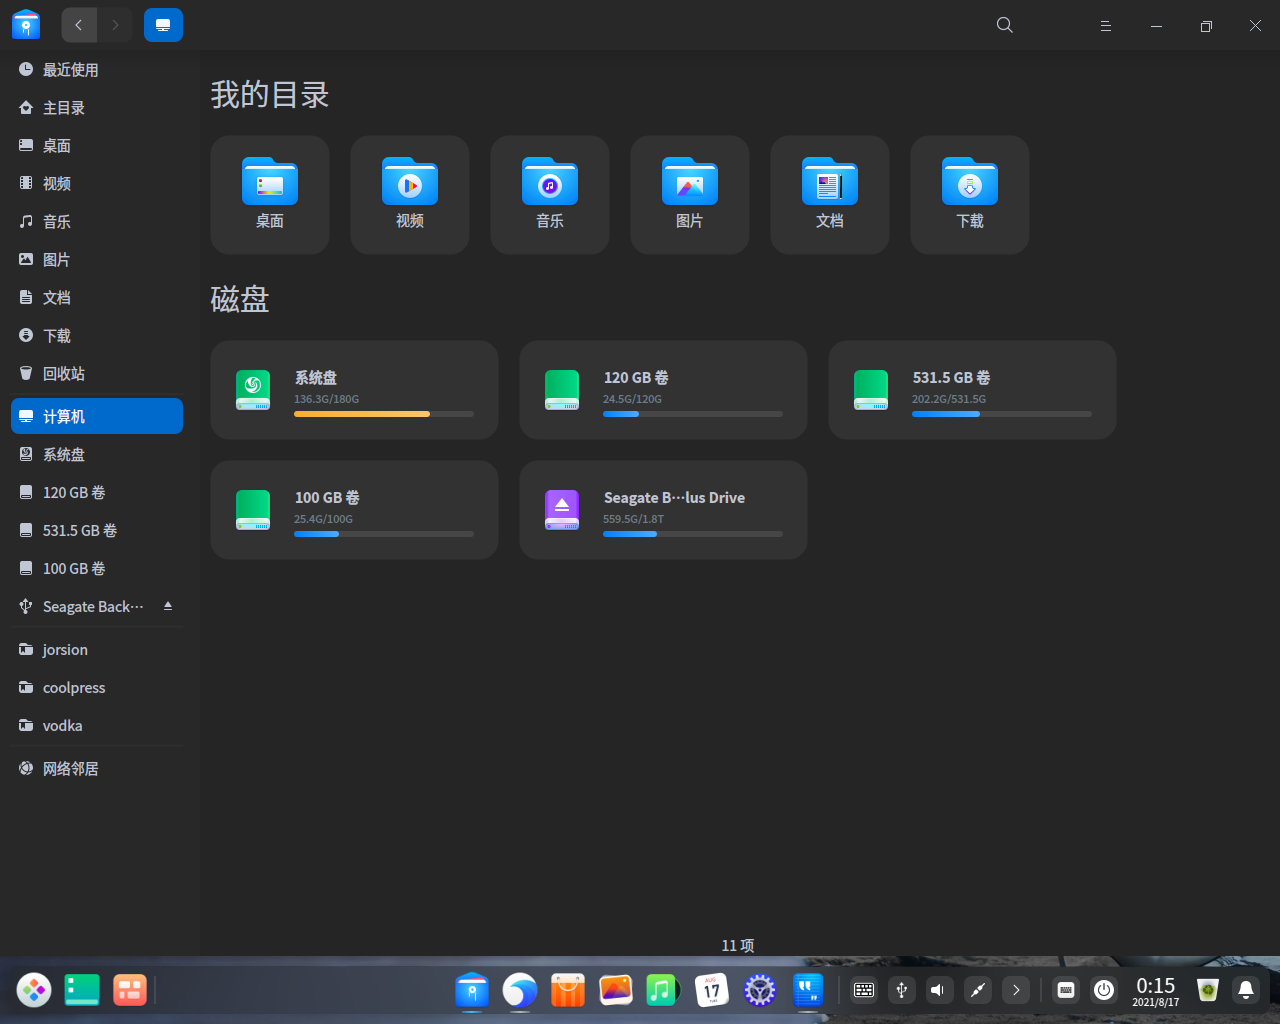Open the launcher icon in the dock
1280x1024 pixels.
34,990
